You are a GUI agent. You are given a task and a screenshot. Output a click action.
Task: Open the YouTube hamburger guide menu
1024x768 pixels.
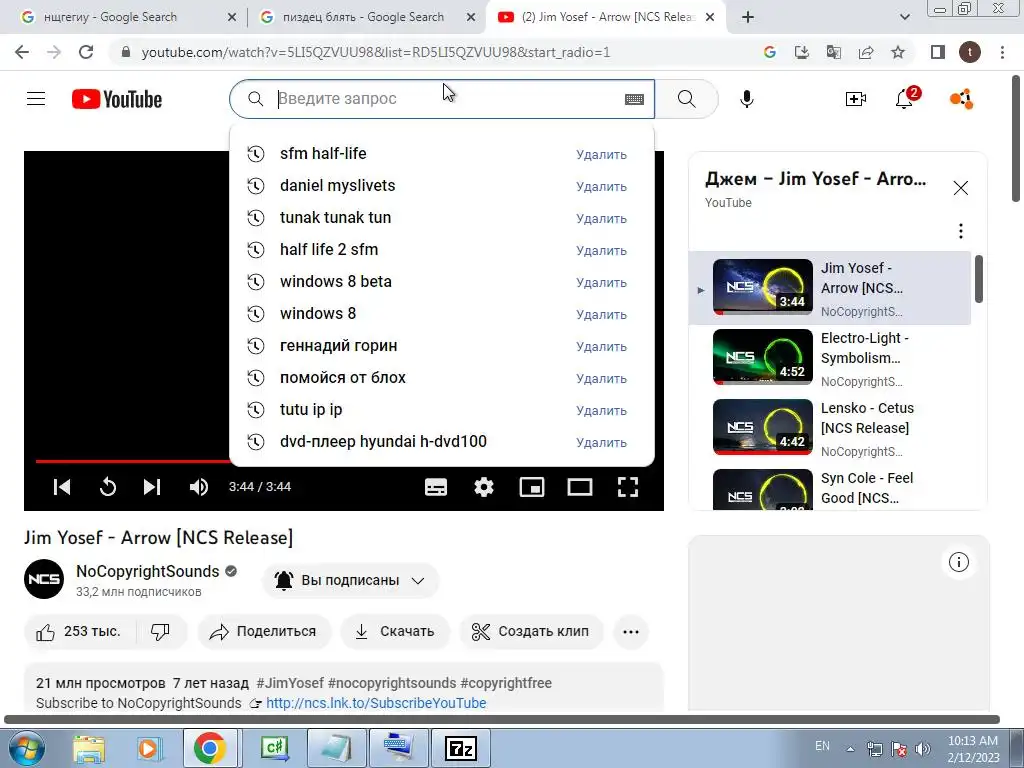pyautogui.click(x=36, y=99)
